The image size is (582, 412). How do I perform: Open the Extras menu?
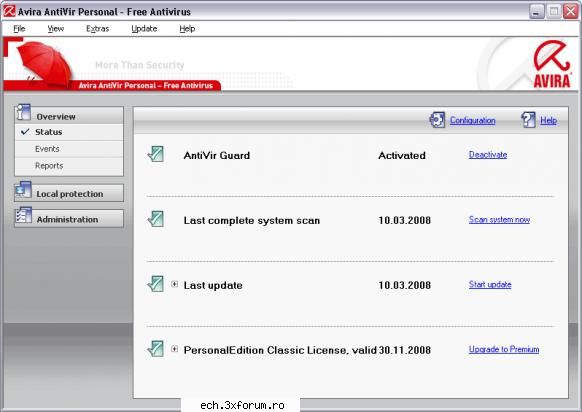click(x=98, y=29)
